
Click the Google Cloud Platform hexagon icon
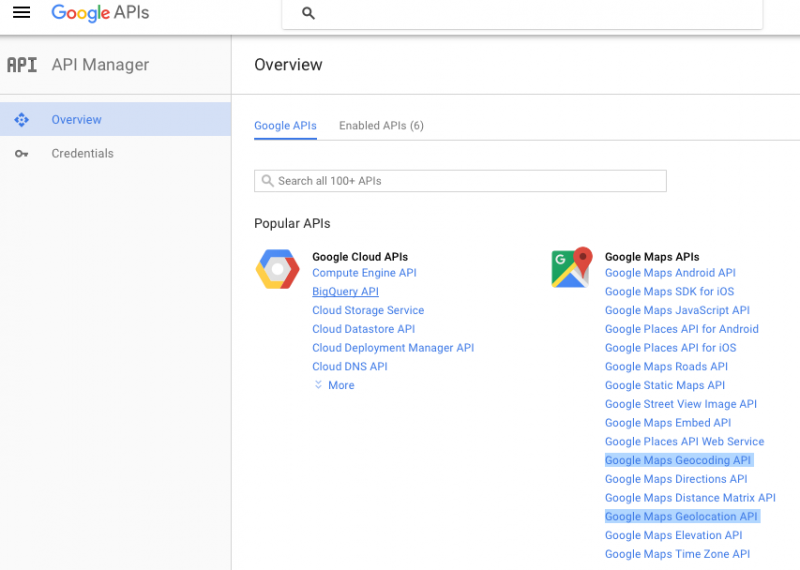(278, 269)
